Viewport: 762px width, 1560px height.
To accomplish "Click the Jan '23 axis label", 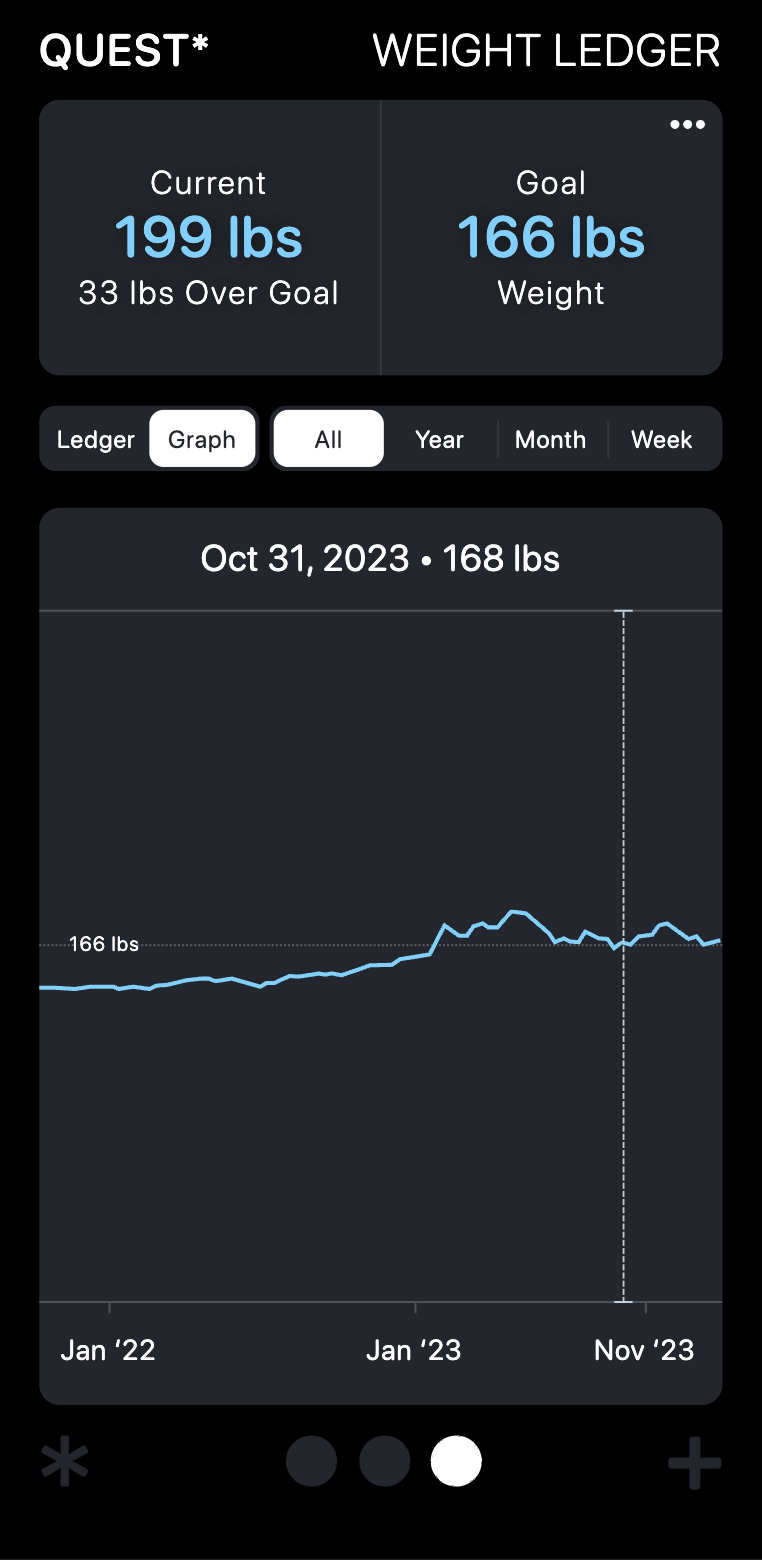I will tap(414, 1350).
